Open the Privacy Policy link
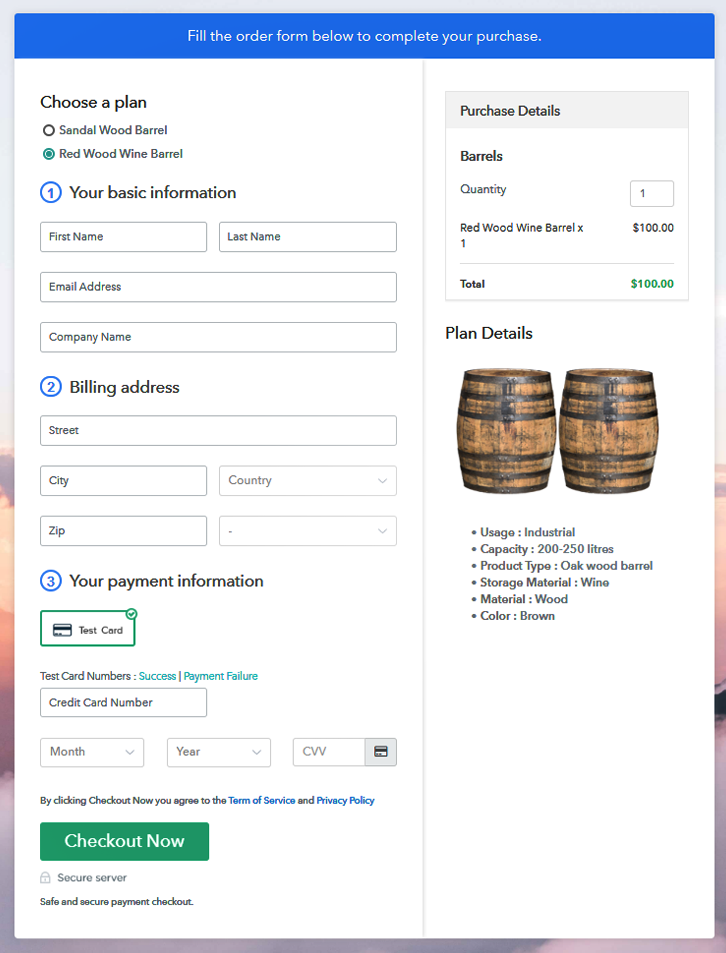The width and height of the screenshot is (726, 953). coord(345,801)
